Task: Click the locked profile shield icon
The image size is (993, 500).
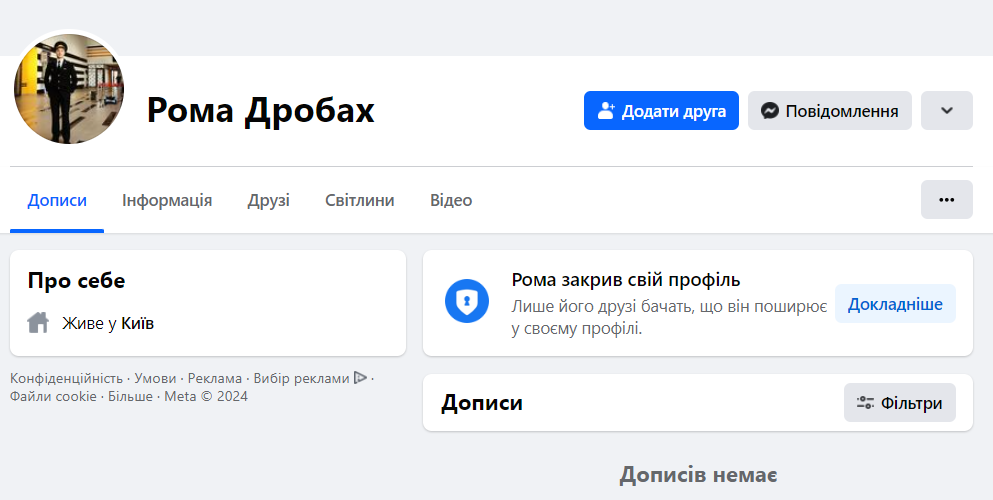Action: [466, 301]
